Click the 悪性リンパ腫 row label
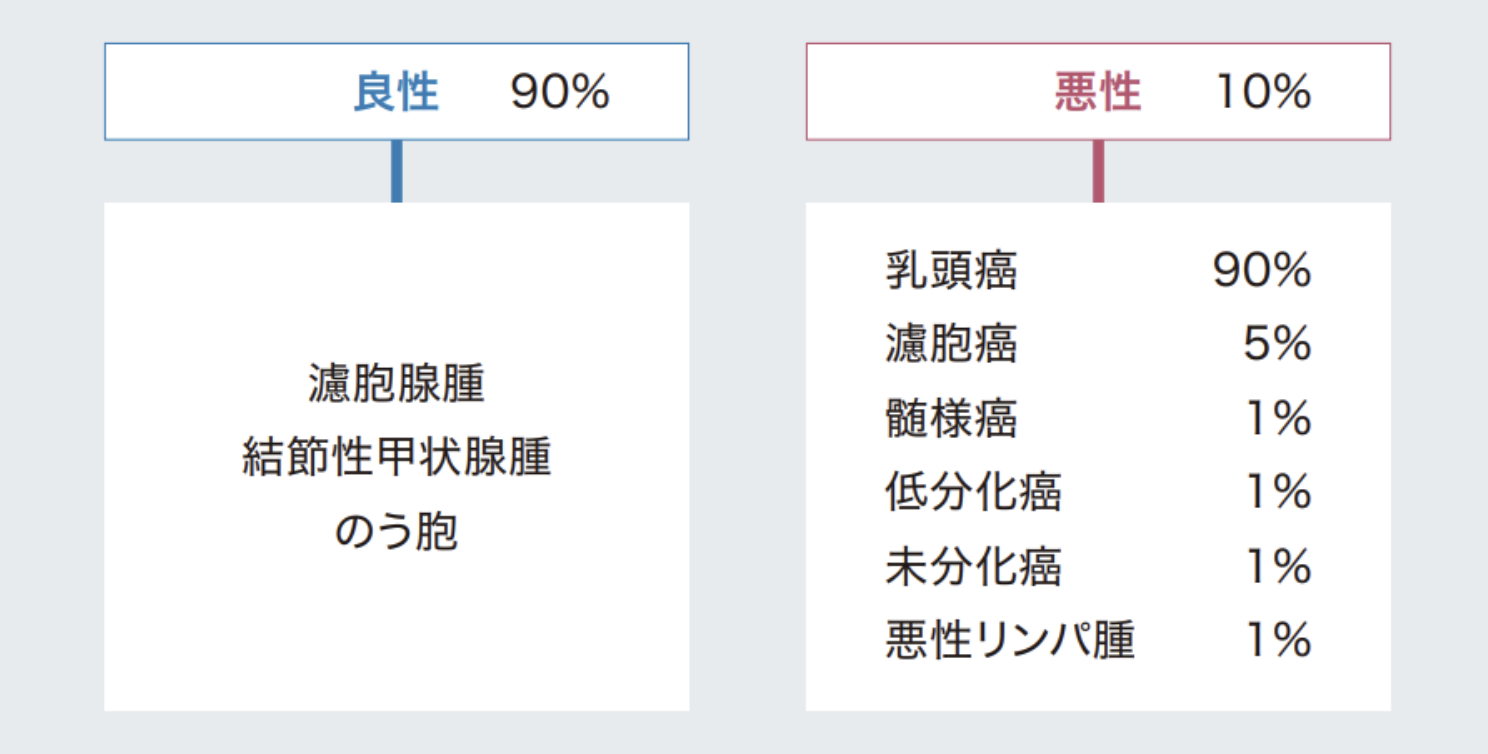Image resolution: width=1488 pixels, height=754 pixels. click(1010, 640)
